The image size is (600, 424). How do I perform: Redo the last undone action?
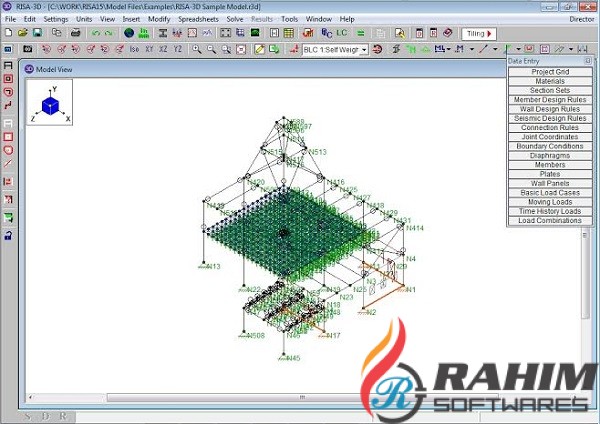point(109,33)
